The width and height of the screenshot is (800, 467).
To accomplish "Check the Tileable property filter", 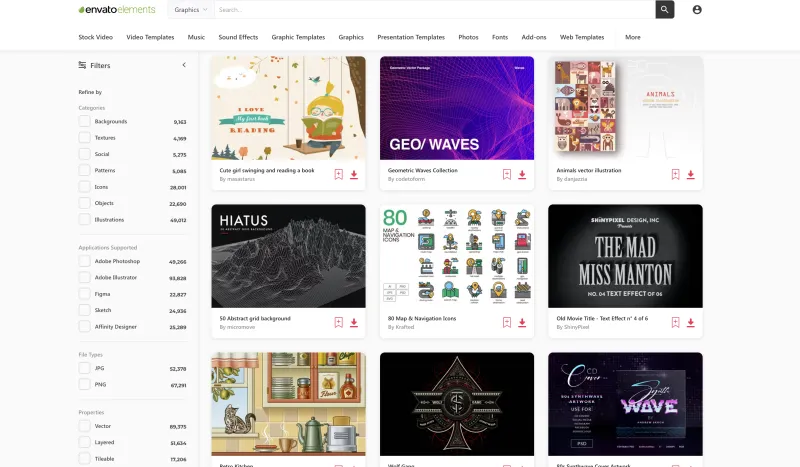I will 85,459.
